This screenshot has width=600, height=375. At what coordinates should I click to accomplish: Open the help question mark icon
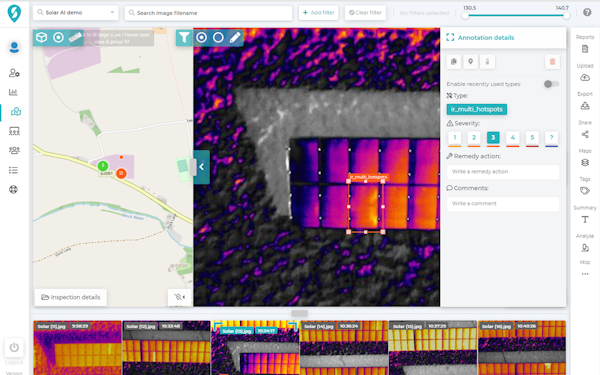[587, 12]
